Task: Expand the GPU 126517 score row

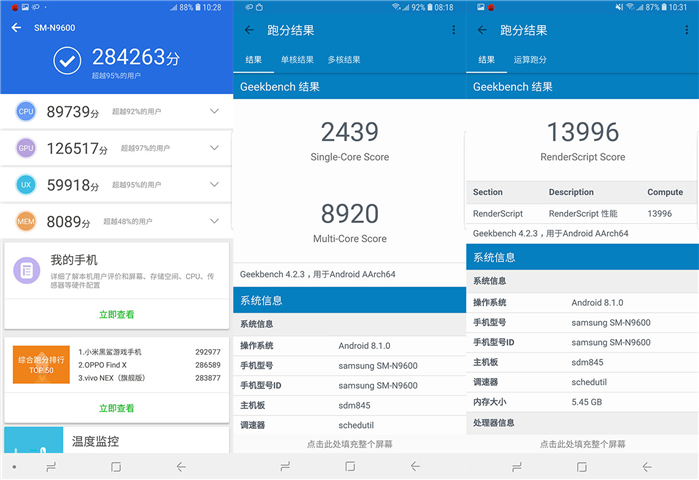Action: (214, 148)
